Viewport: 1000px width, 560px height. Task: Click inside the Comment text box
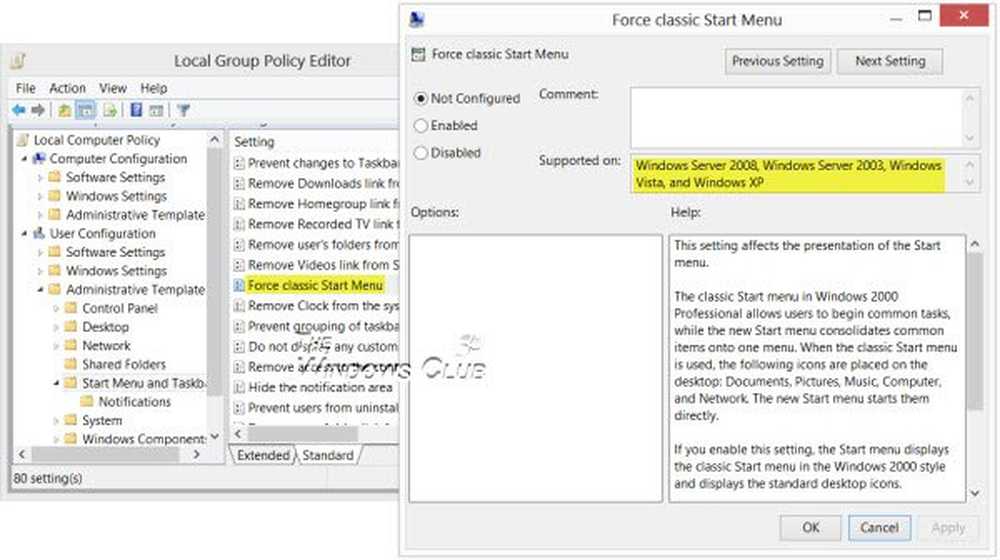click(x=797, y=118)
